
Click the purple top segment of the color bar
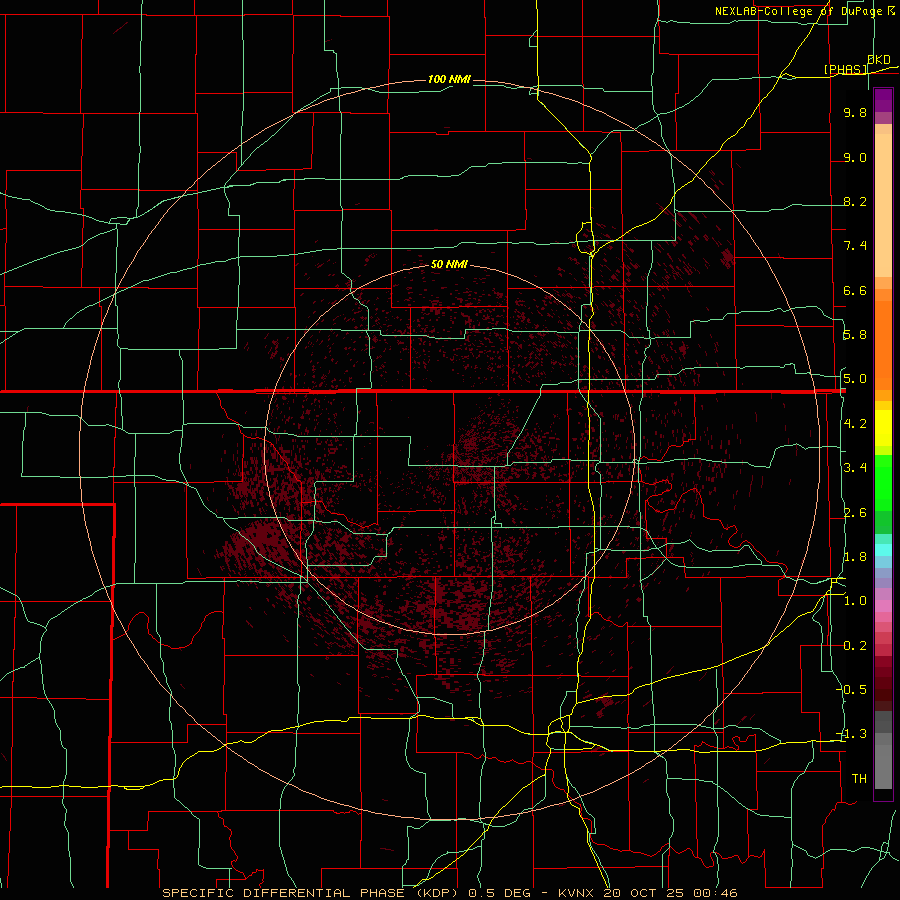pos(883,100)
